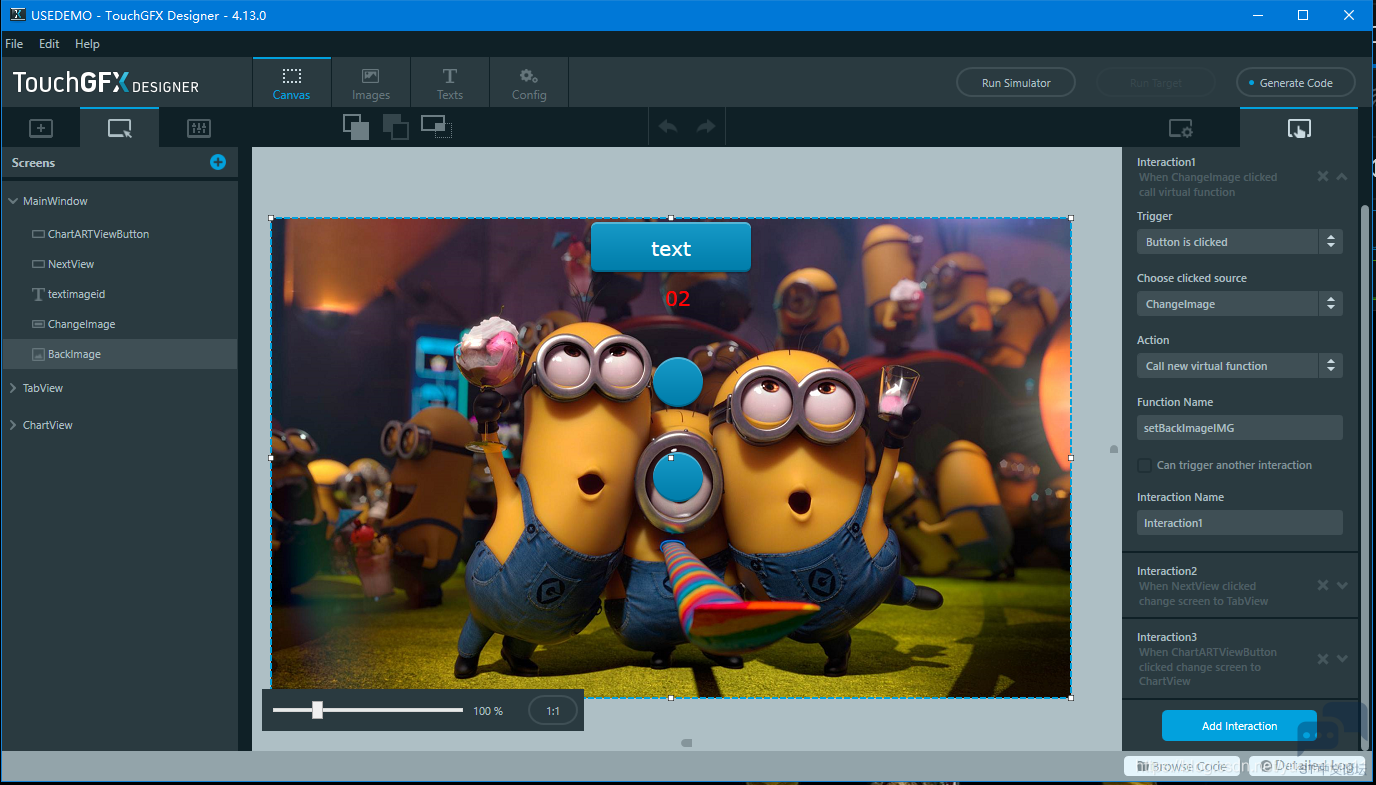Click the Function Name input field
The image size is (1376, 785).
[1239, 428]
